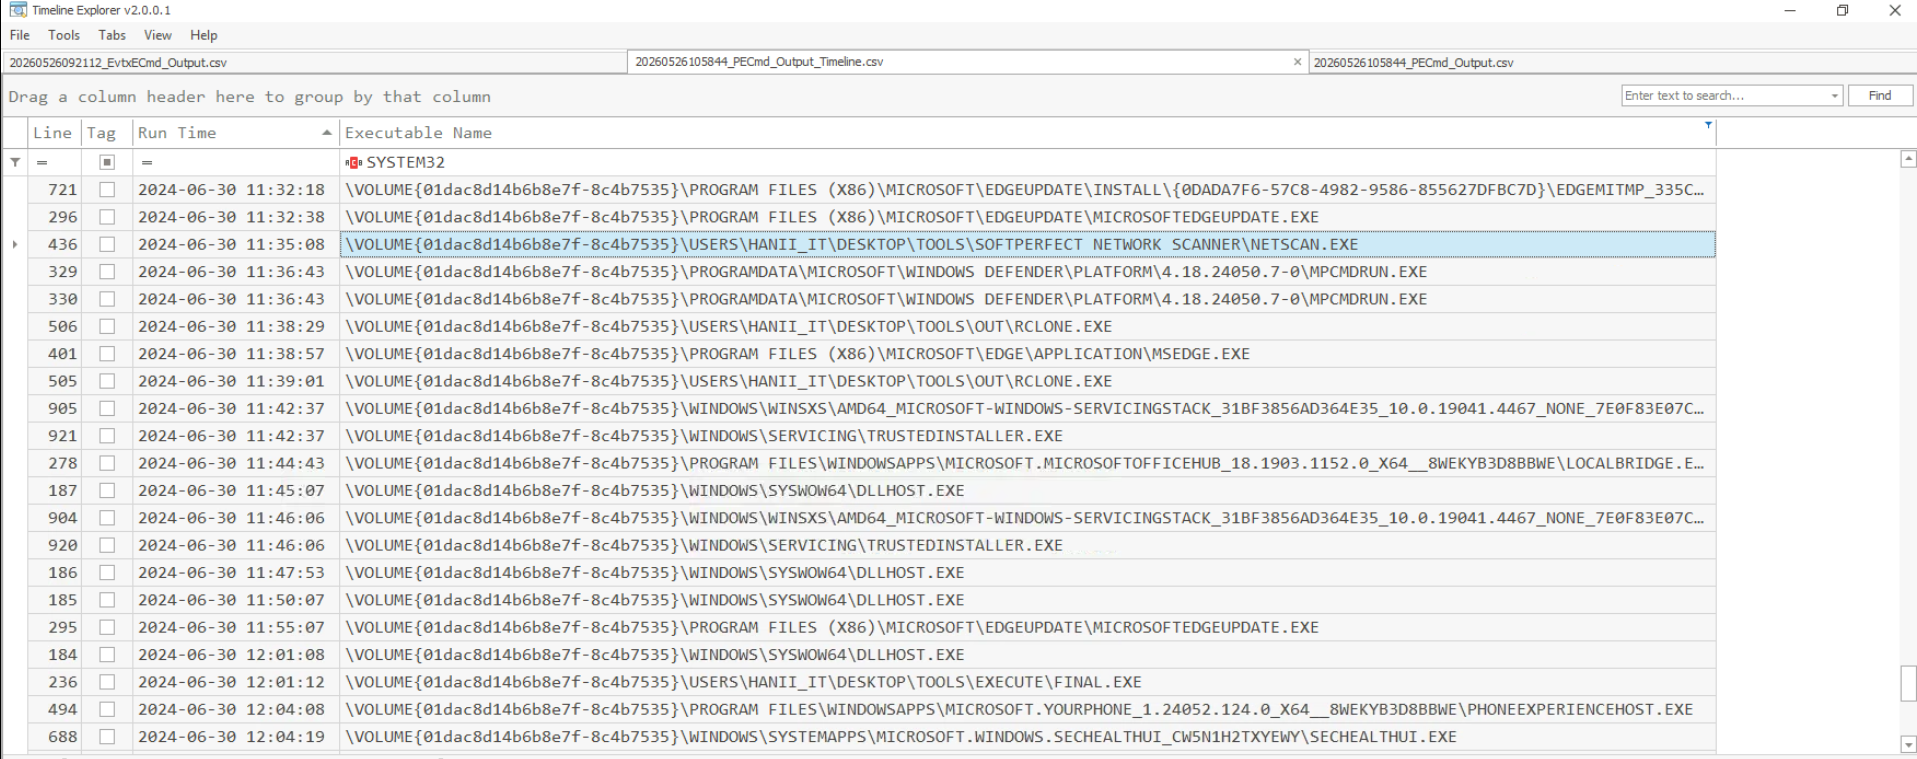Tick the Tag checkbox for line 505

pos(107,381)
